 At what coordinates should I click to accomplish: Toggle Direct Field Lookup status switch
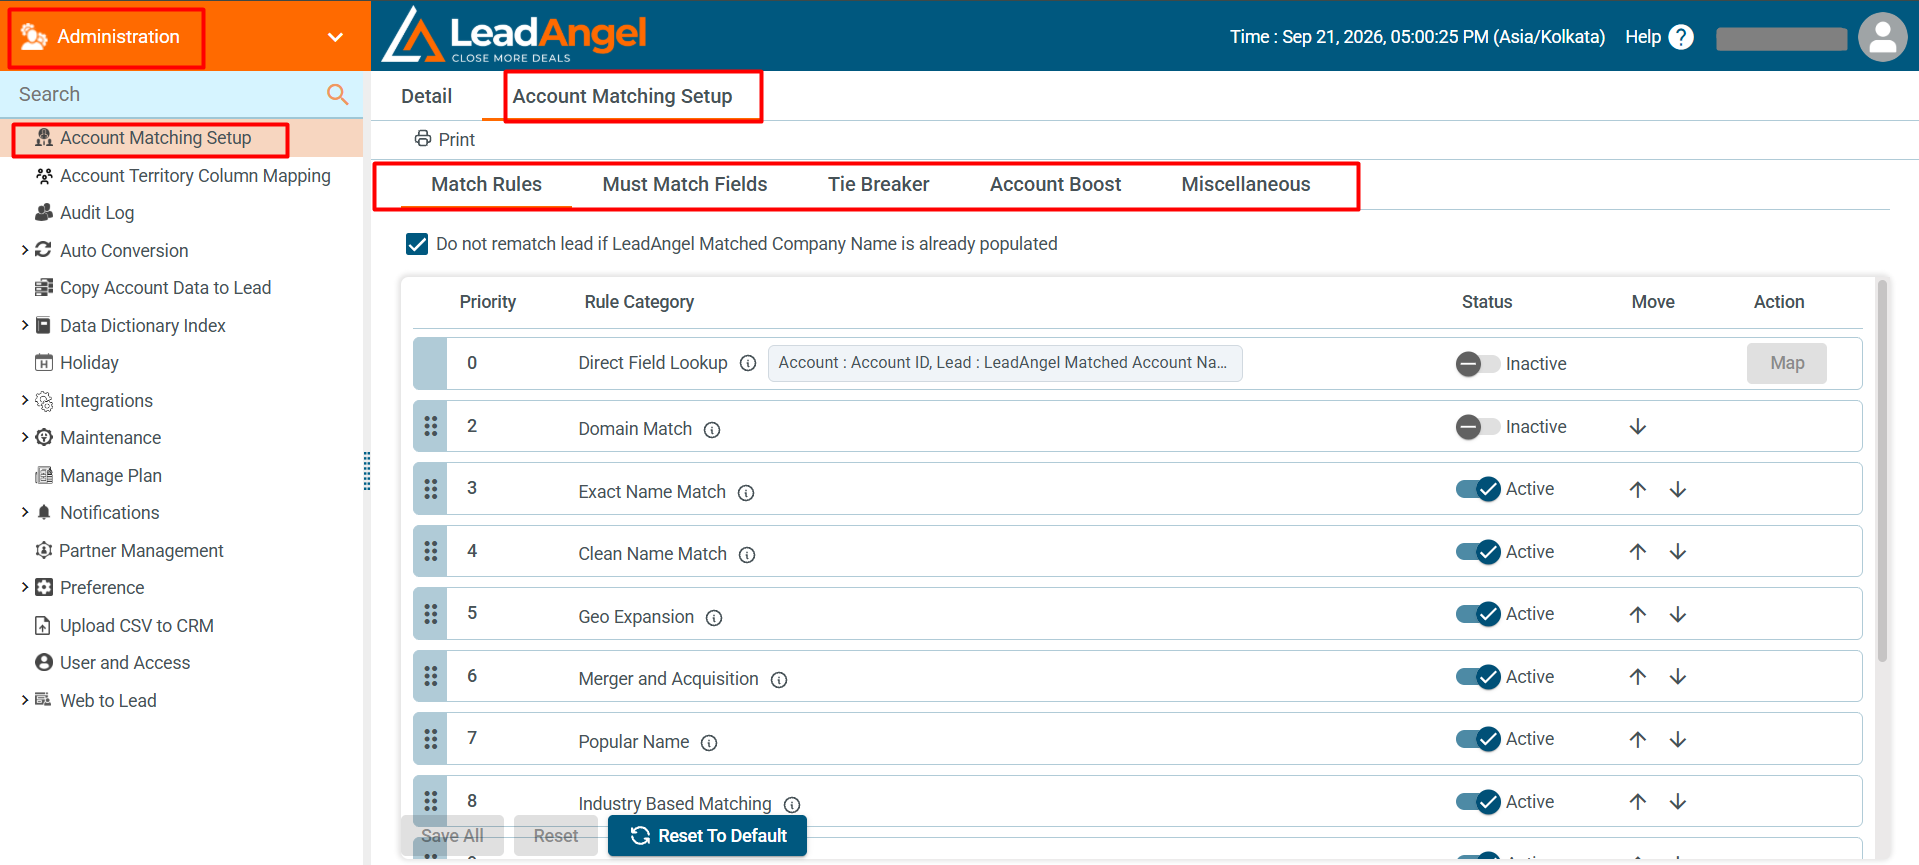point(1477,364)
